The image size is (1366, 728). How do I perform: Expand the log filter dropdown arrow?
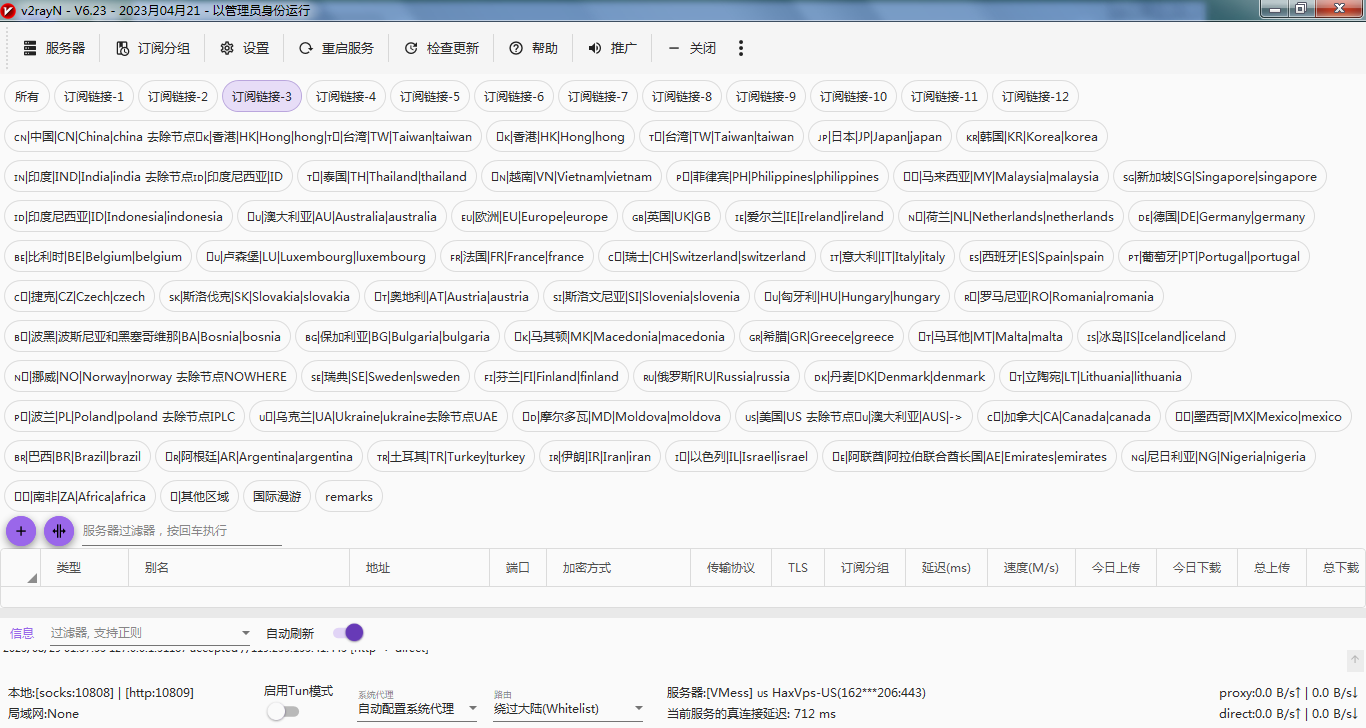pos(246,633)
